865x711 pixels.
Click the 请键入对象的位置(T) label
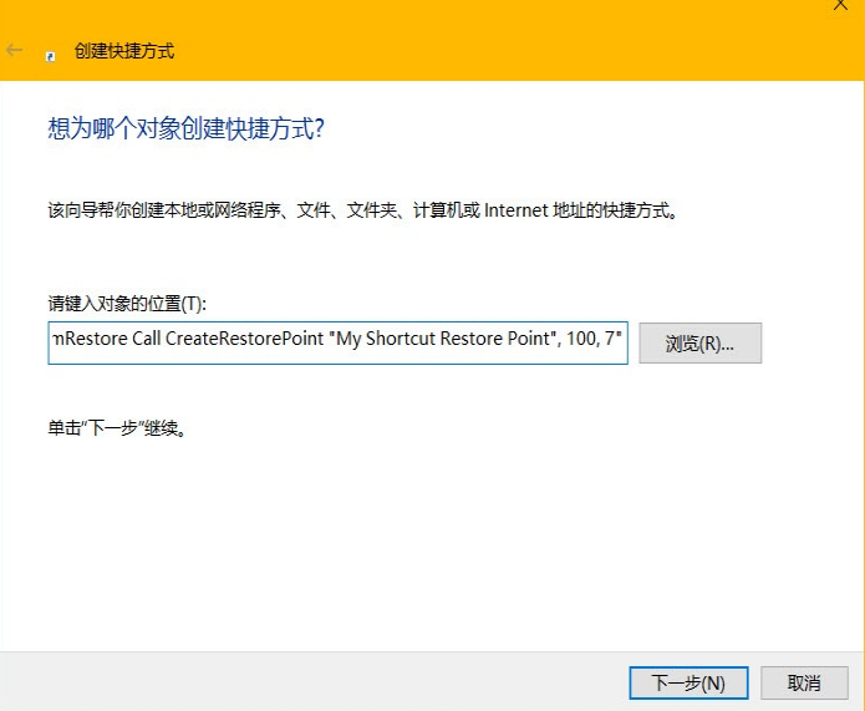pos(127,304)
